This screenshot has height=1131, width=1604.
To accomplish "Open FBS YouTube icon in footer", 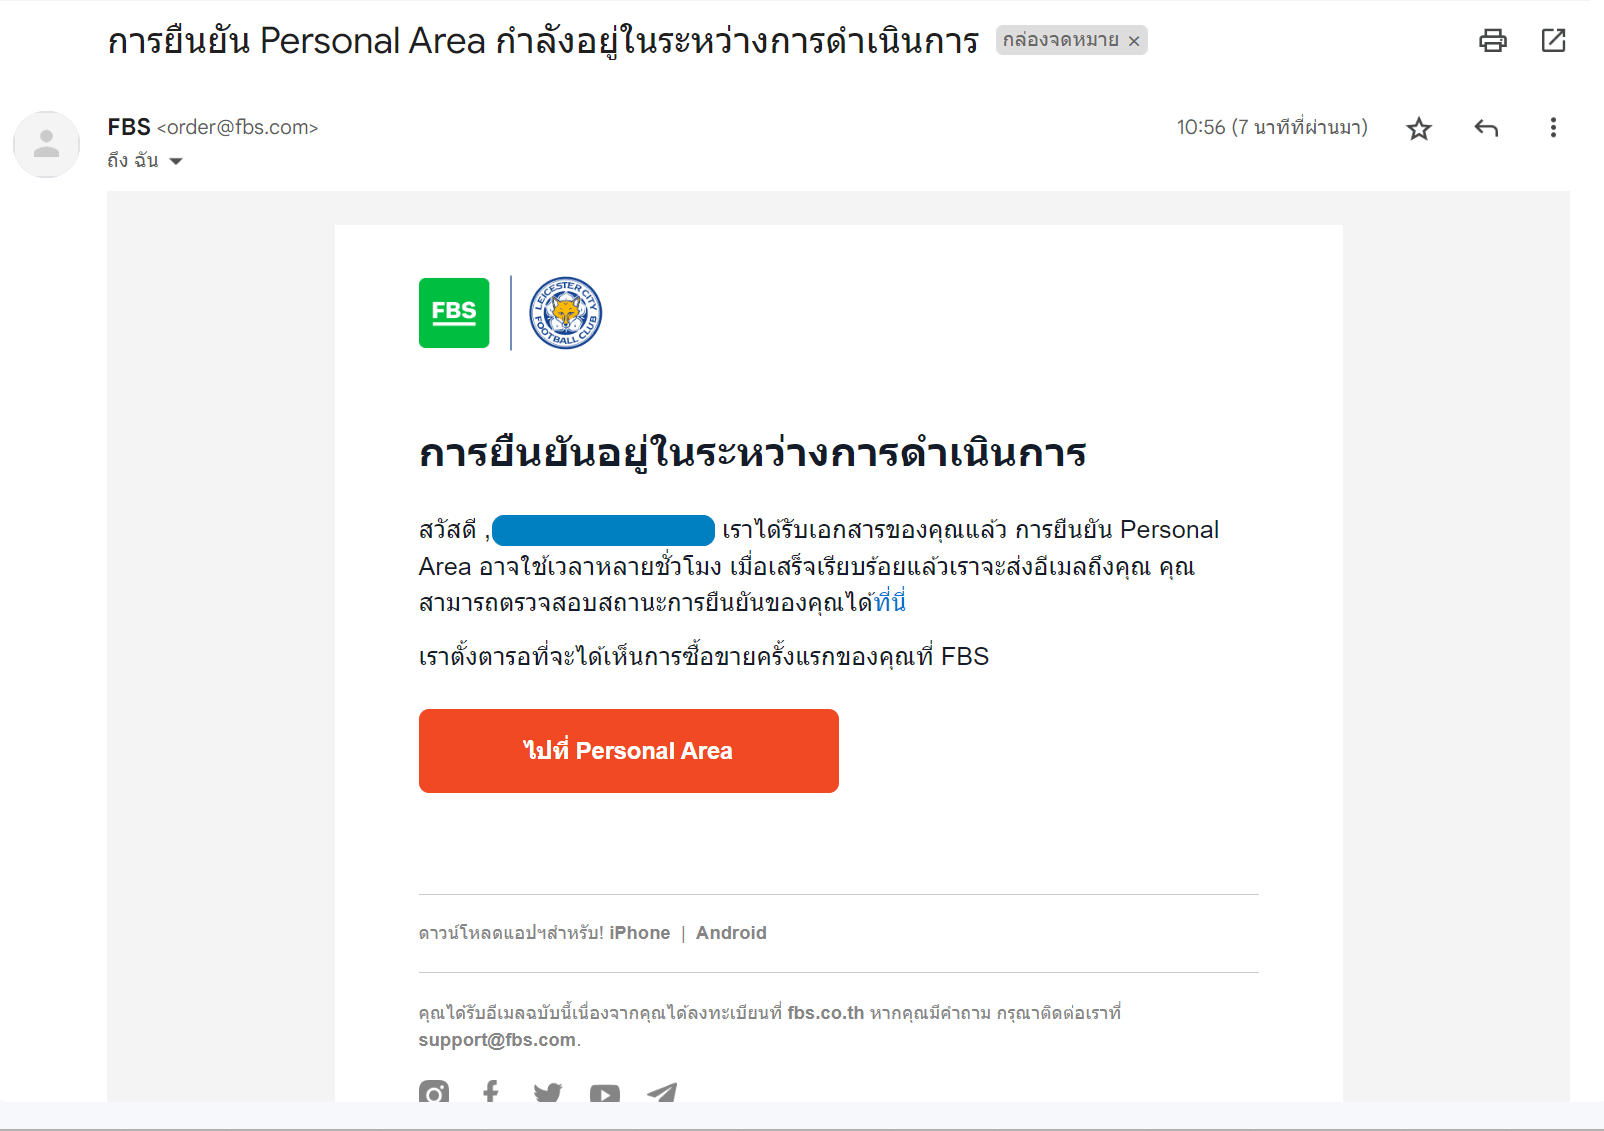I will point(604,1093).
